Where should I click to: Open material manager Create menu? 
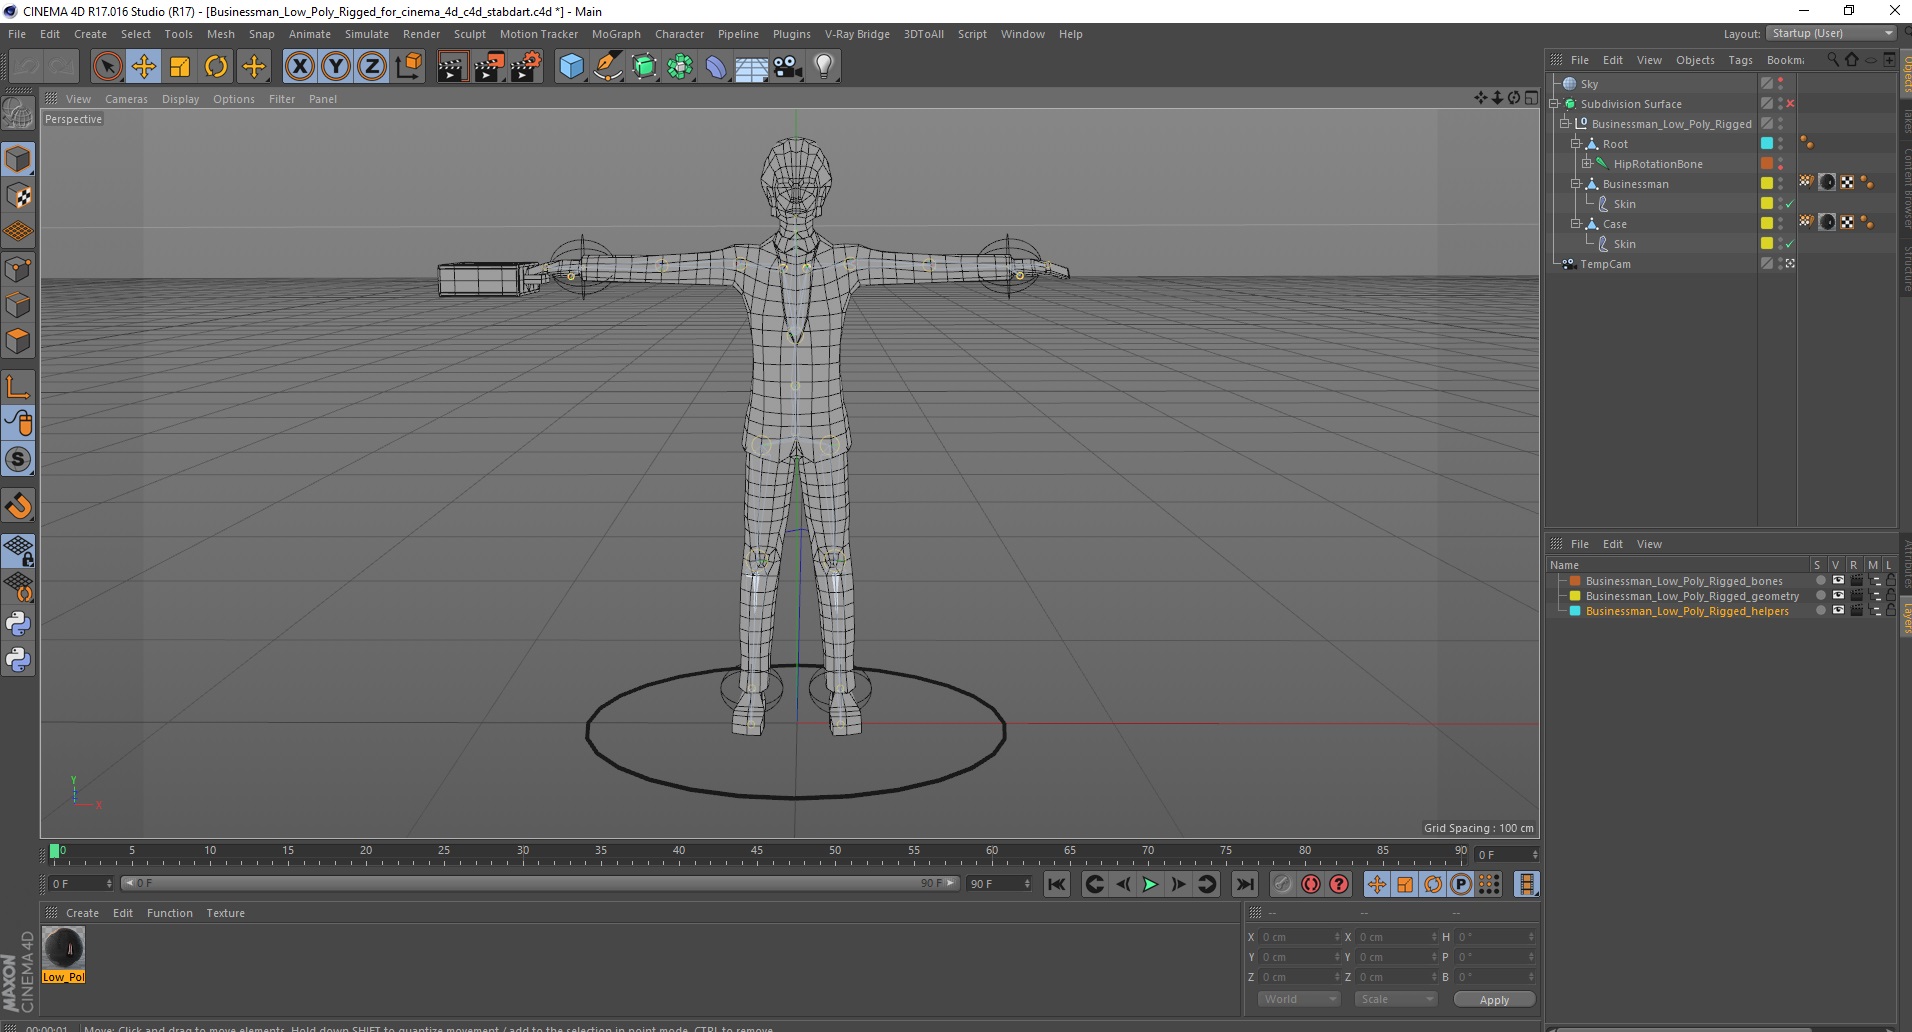pos(82,913)
